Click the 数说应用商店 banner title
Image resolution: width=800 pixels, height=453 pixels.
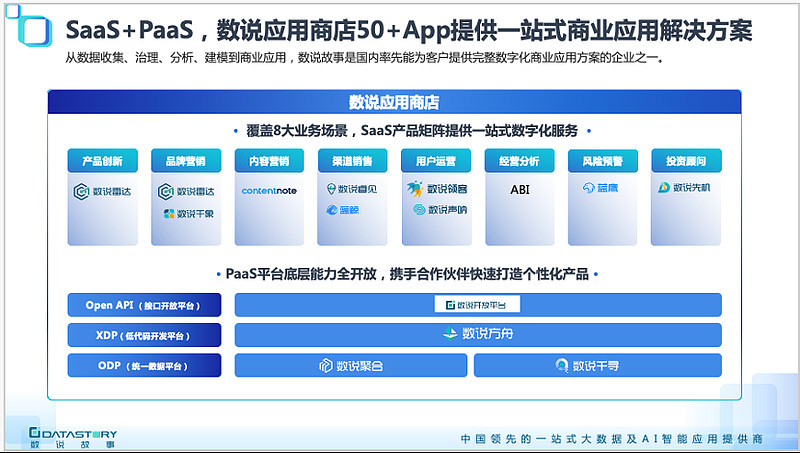394,102
